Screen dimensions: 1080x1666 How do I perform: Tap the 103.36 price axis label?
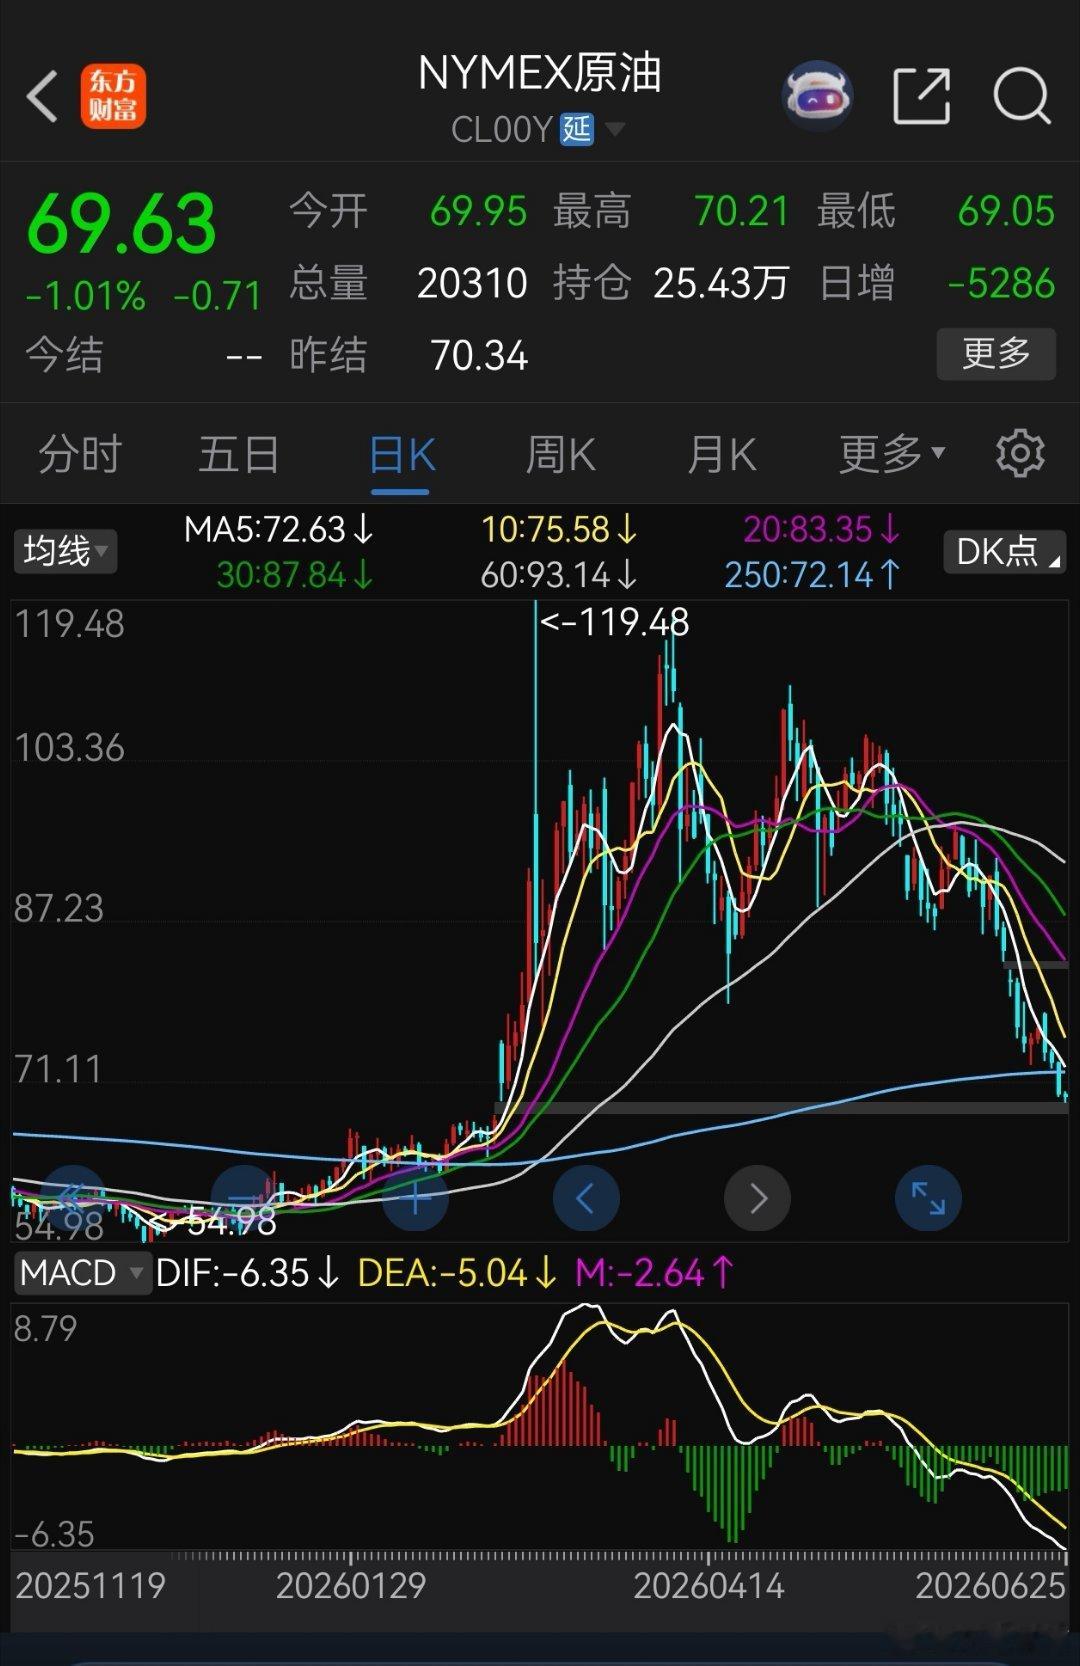click(x=69, y=748)
